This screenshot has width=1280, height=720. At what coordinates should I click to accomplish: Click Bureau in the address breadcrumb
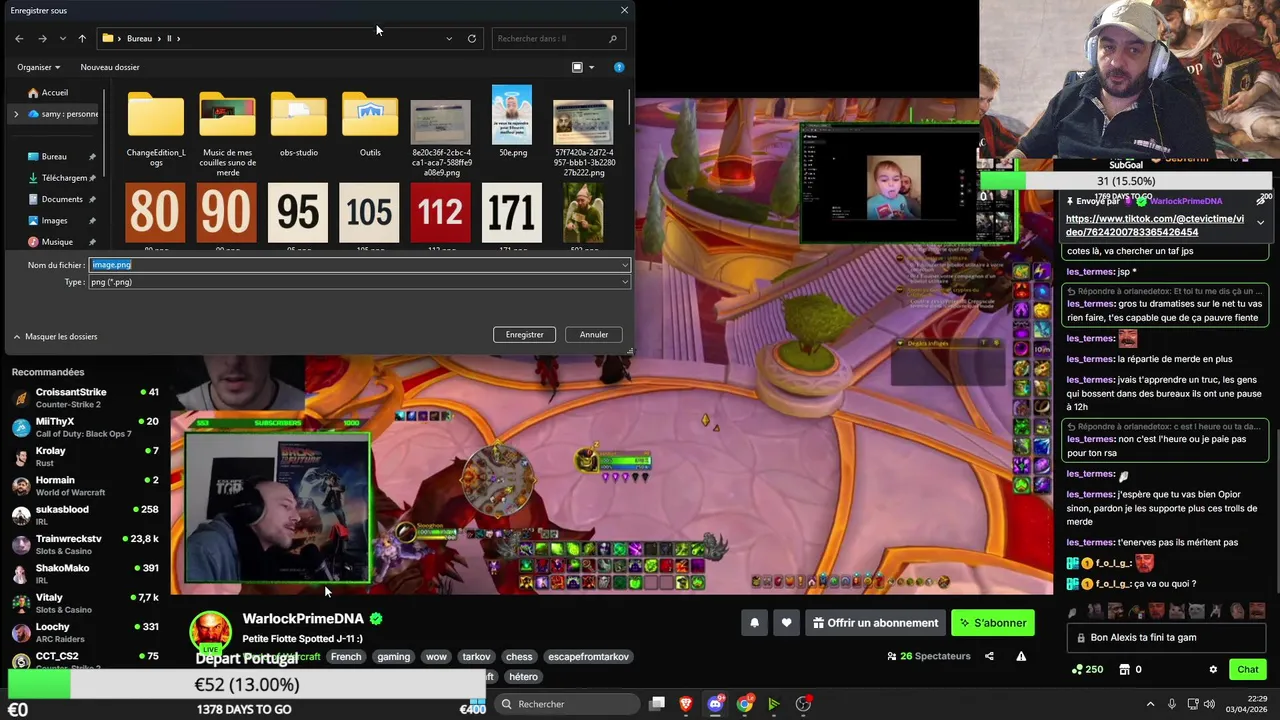coord(139,38)
